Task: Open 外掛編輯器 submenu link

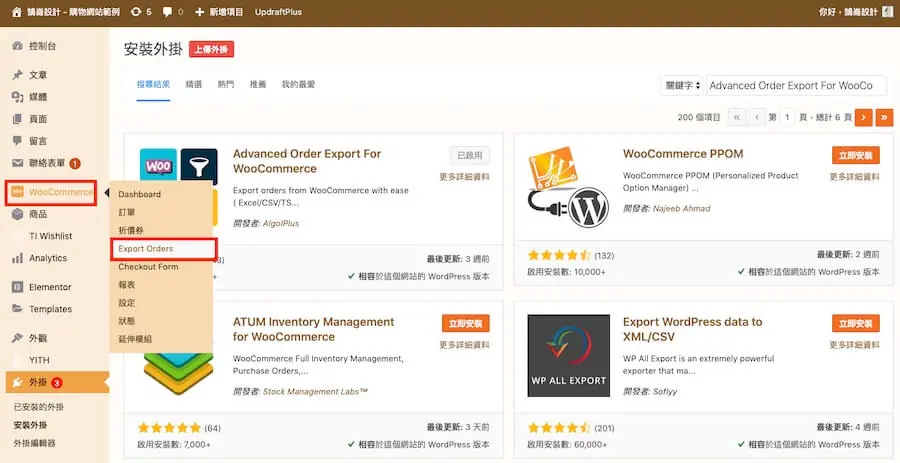Action: click(34, 443)
